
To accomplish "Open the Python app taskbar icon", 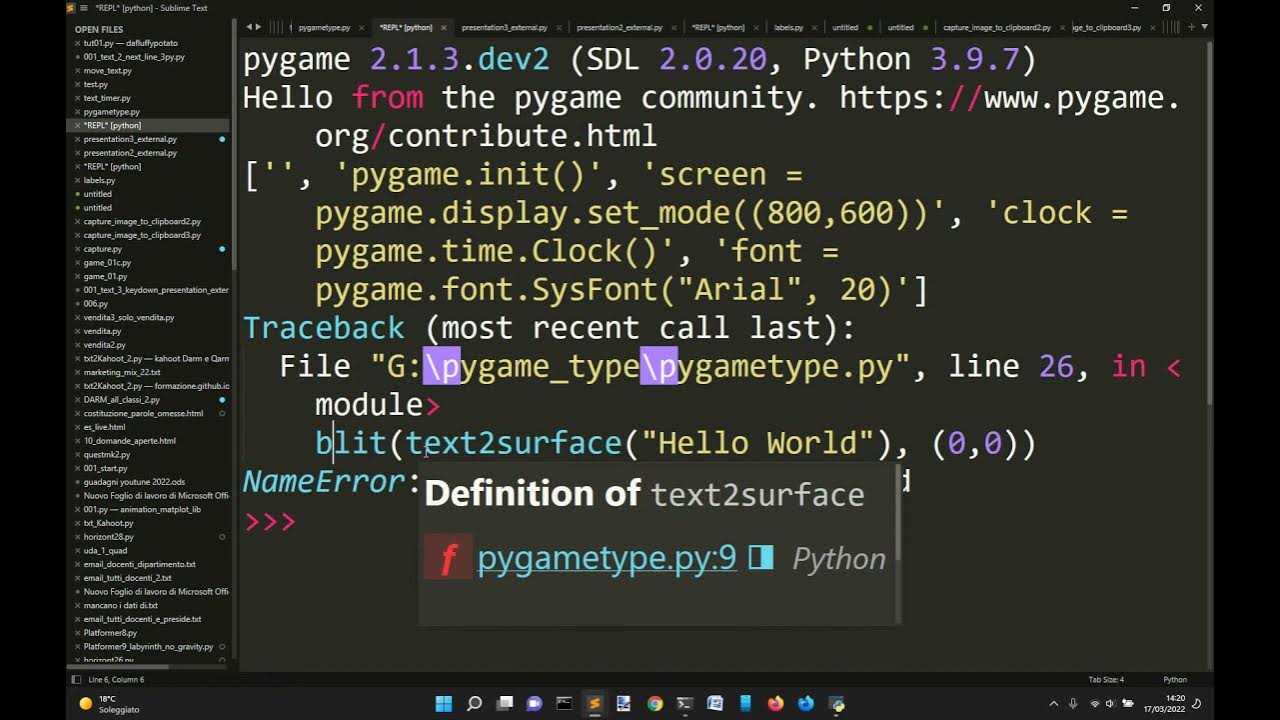I will point(836,703).
